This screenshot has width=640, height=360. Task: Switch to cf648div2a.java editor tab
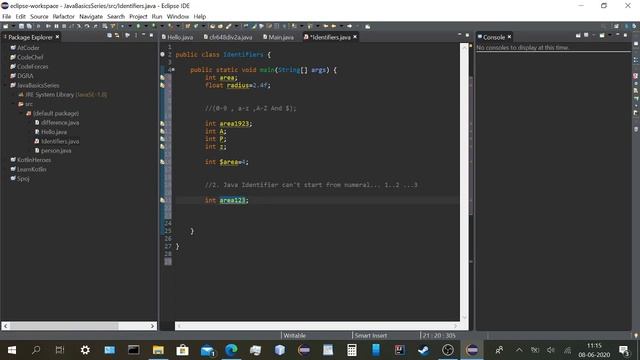(x=228, y=37)
